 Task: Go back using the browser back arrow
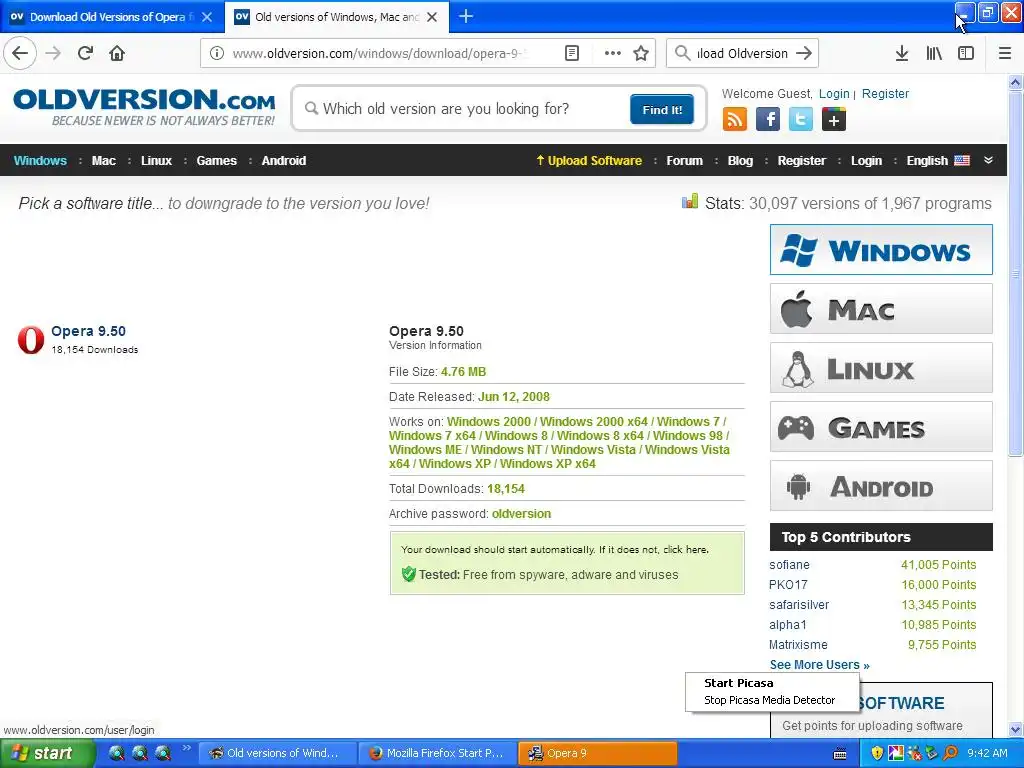pyautogui.click(x=20, y=53)
